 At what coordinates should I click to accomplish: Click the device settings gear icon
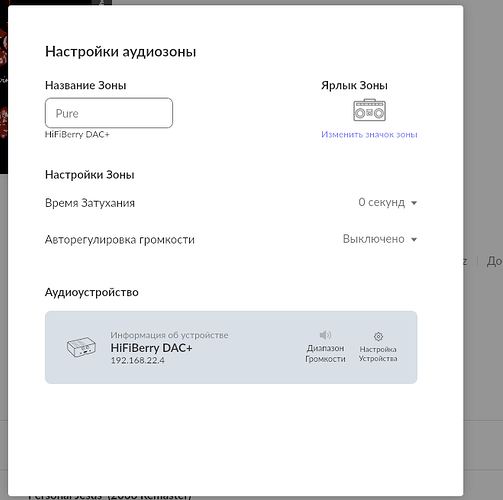(378, 336)
